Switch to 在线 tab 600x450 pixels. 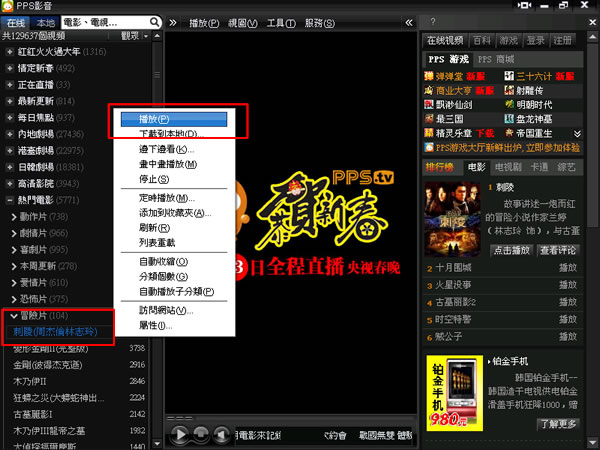tap(16, 23)
